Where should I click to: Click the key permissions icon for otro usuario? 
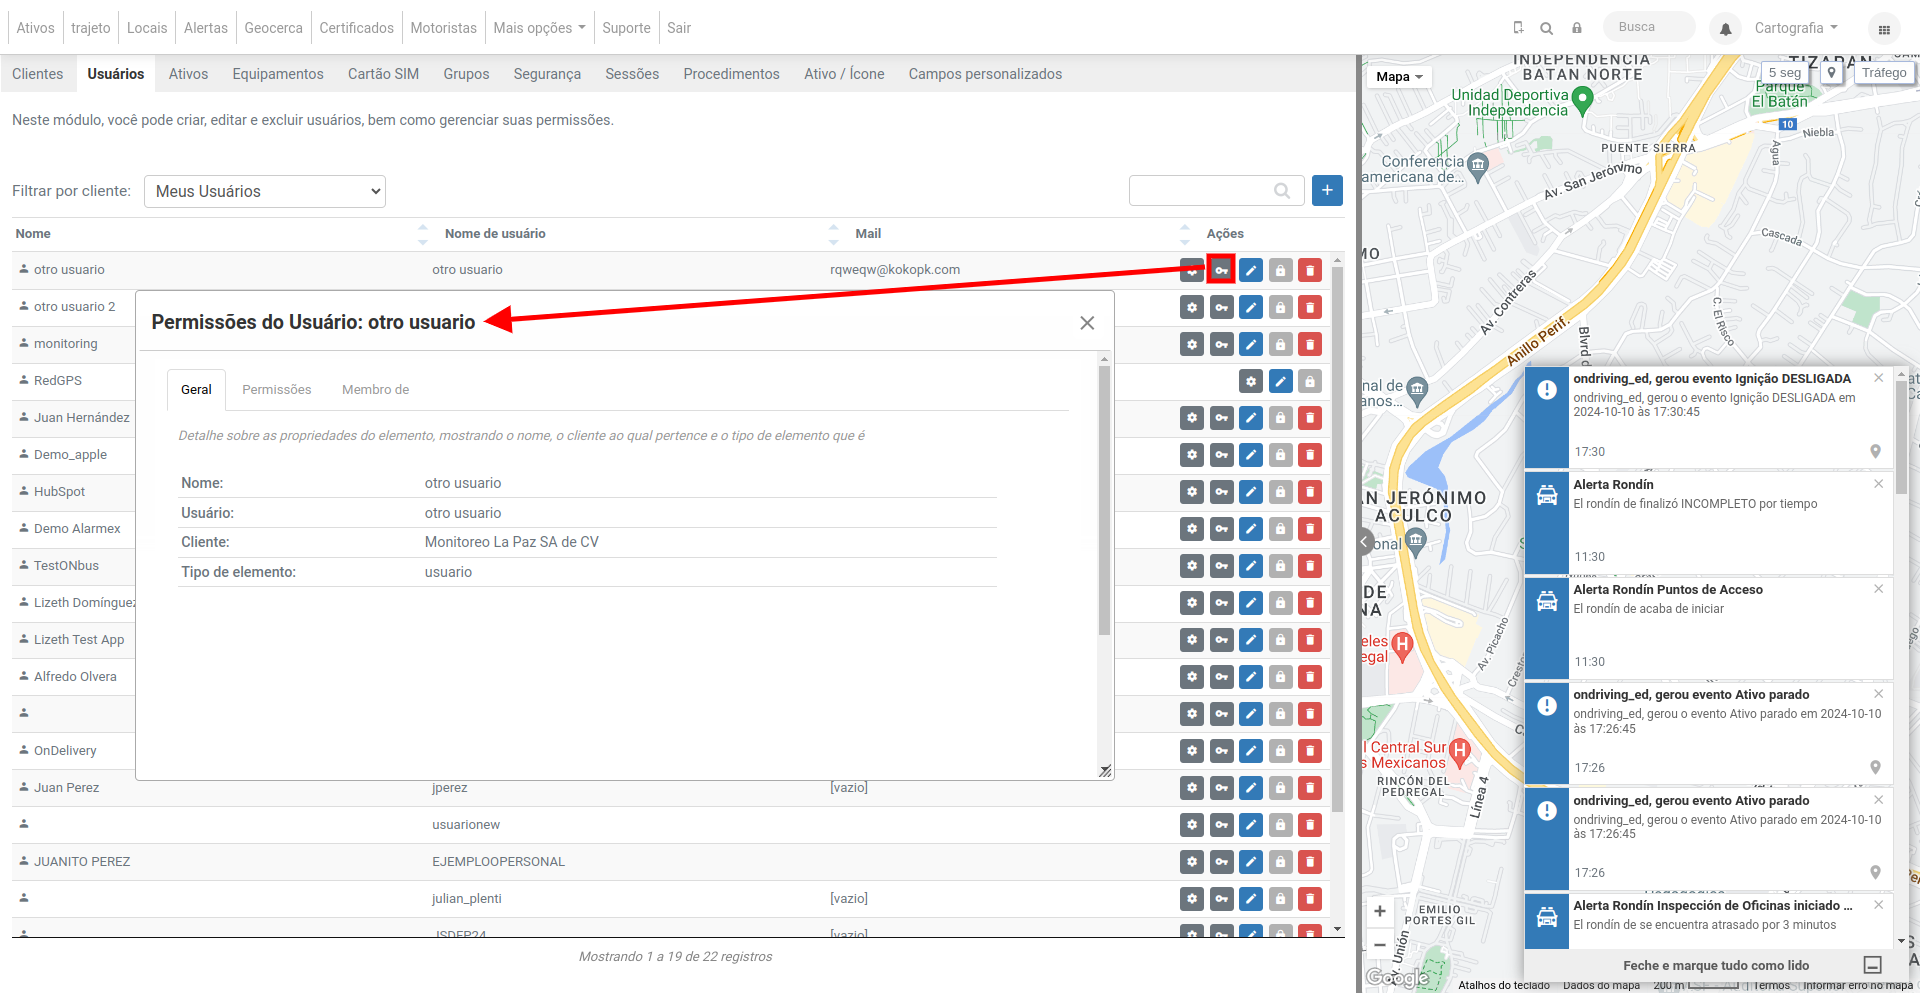[1221, 270]
